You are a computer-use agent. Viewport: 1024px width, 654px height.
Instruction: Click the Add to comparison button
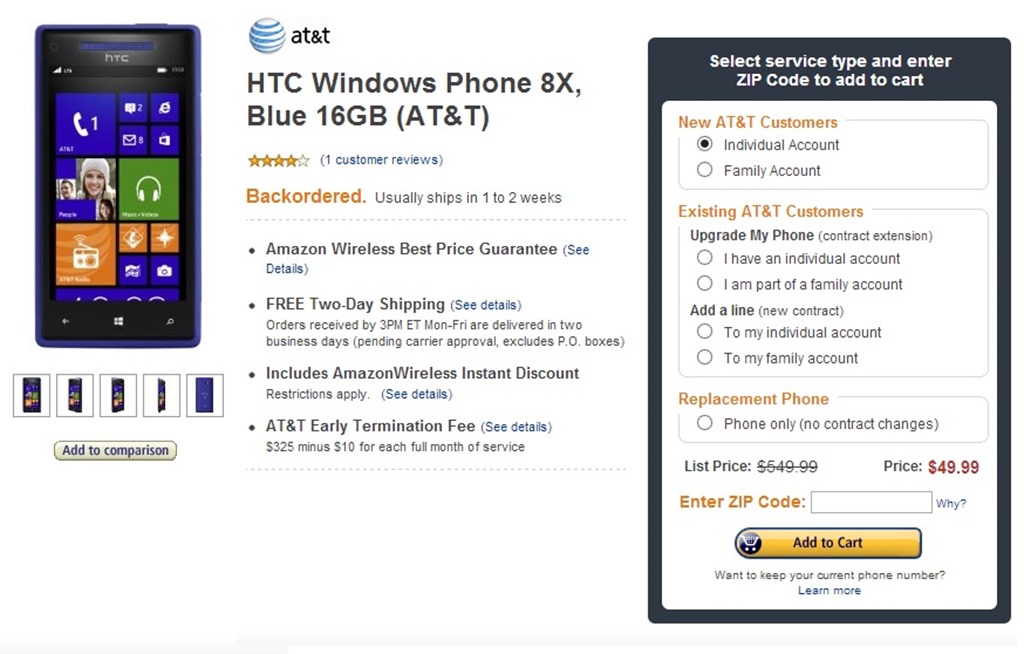pos(115,451)
